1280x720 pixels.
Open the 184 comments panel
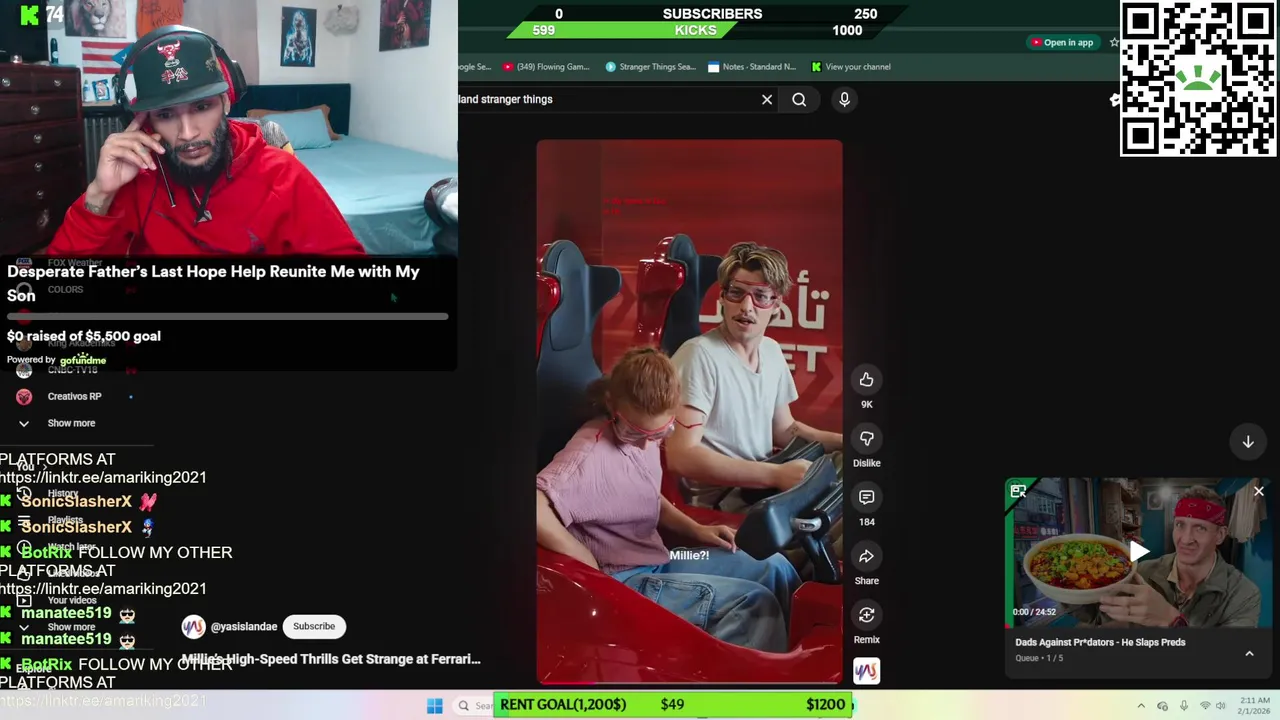[866, 497]
